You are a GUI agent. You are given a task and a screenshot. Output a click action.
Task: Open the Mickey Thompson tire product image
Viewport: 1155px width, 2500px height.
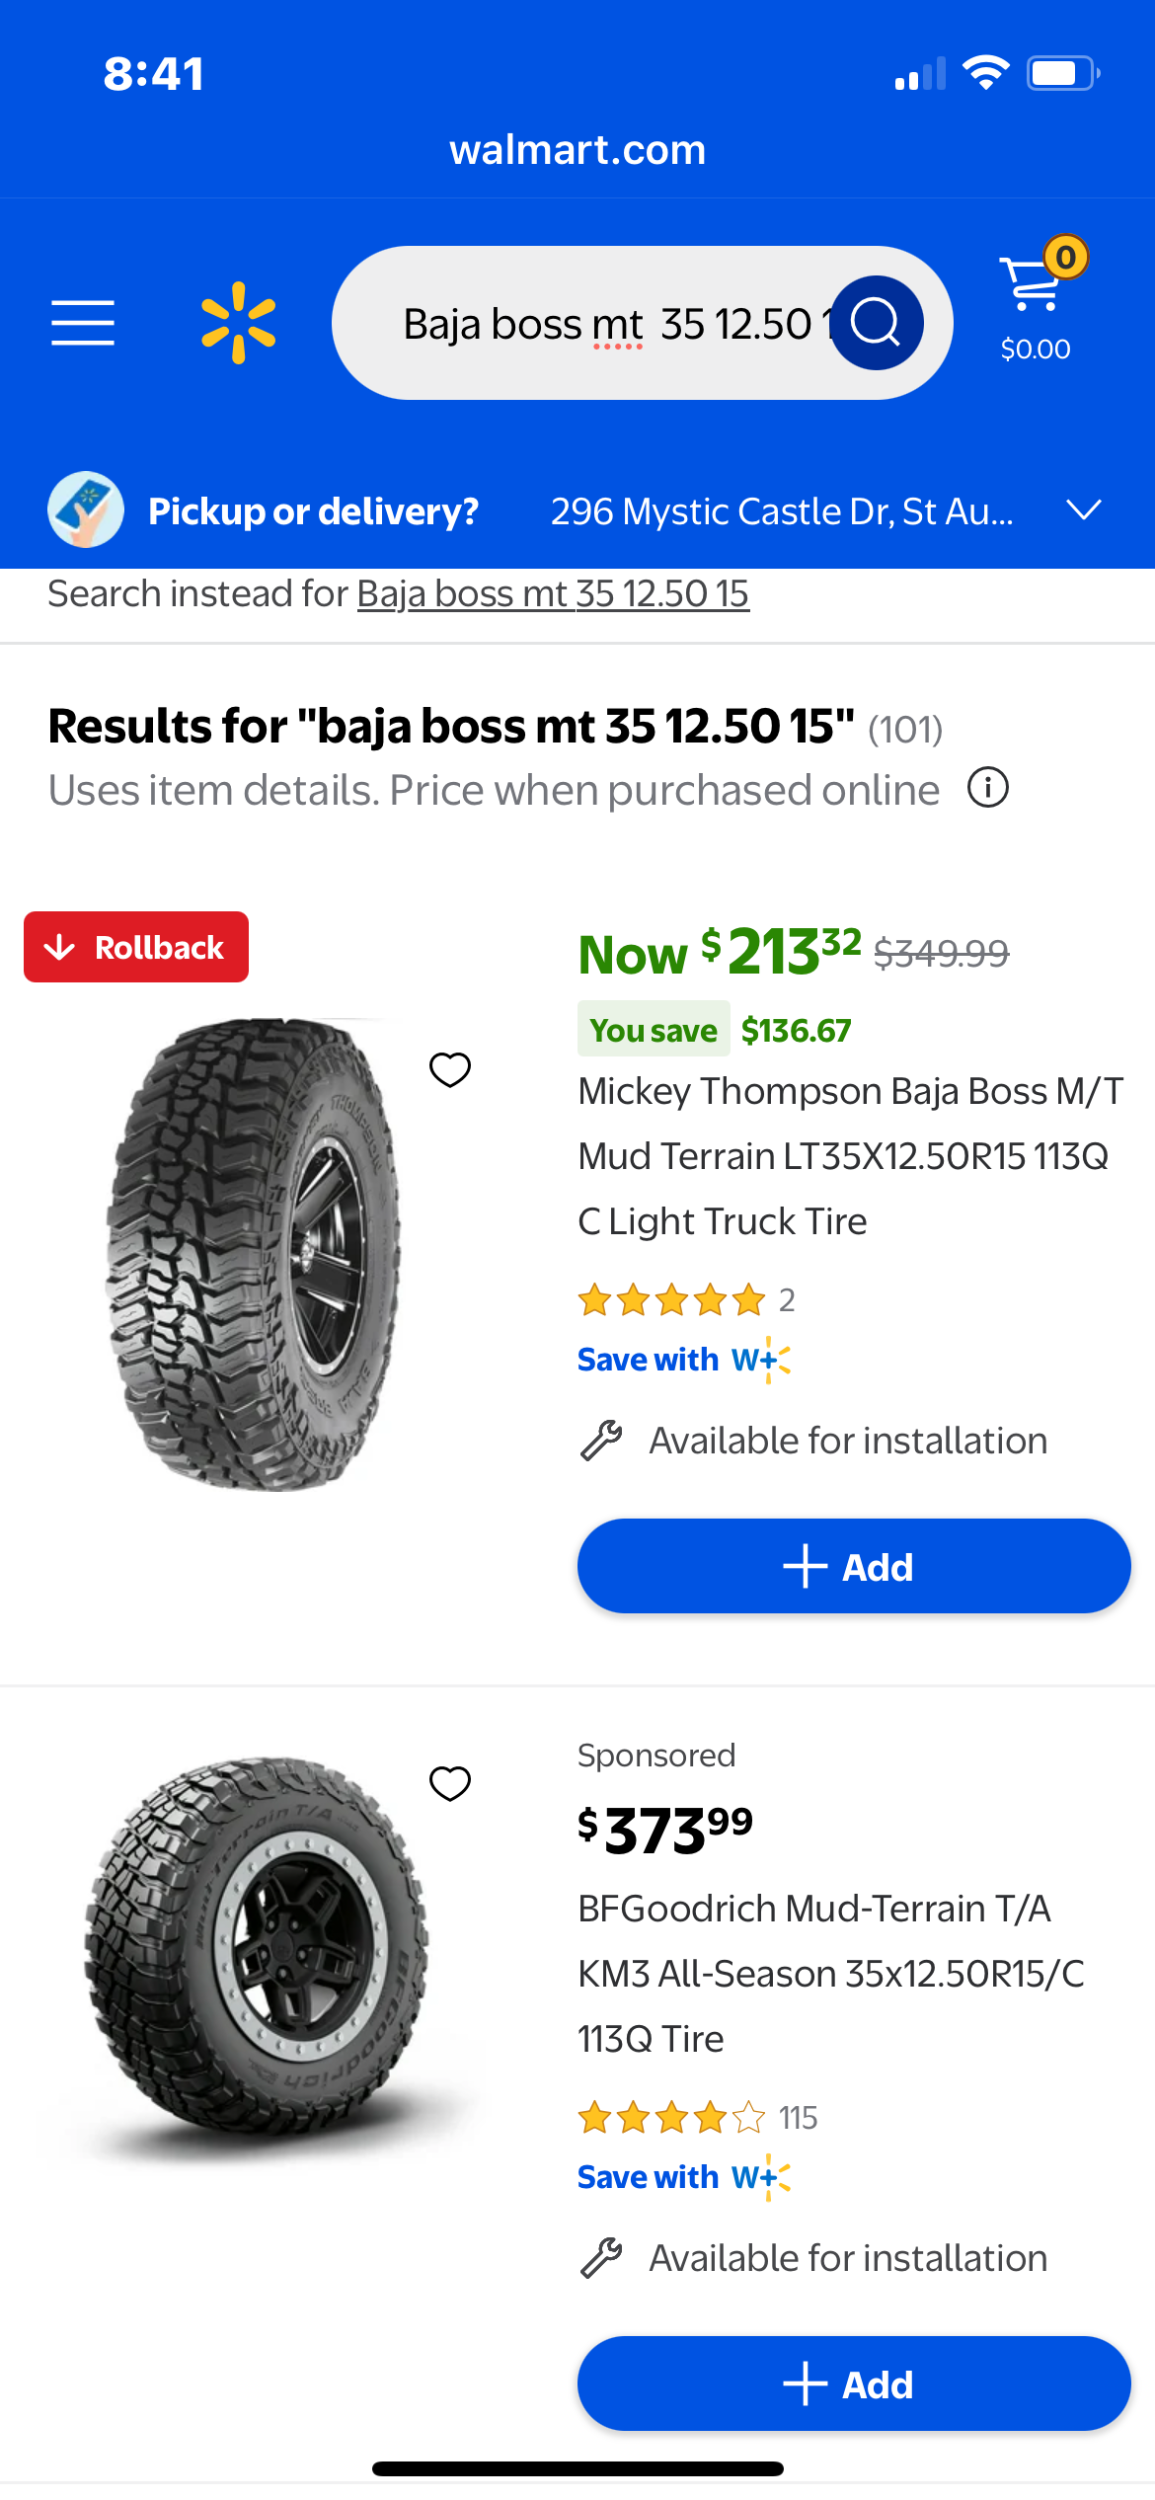[255, 1255]
